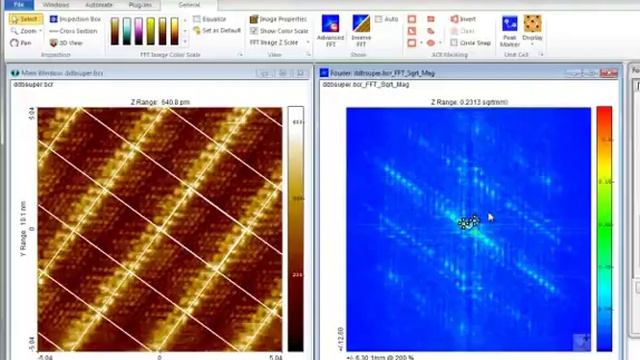The width and height of the screenshot is (640, 360).
Task: Choose the Zoom tool
Action: [24, 31]
